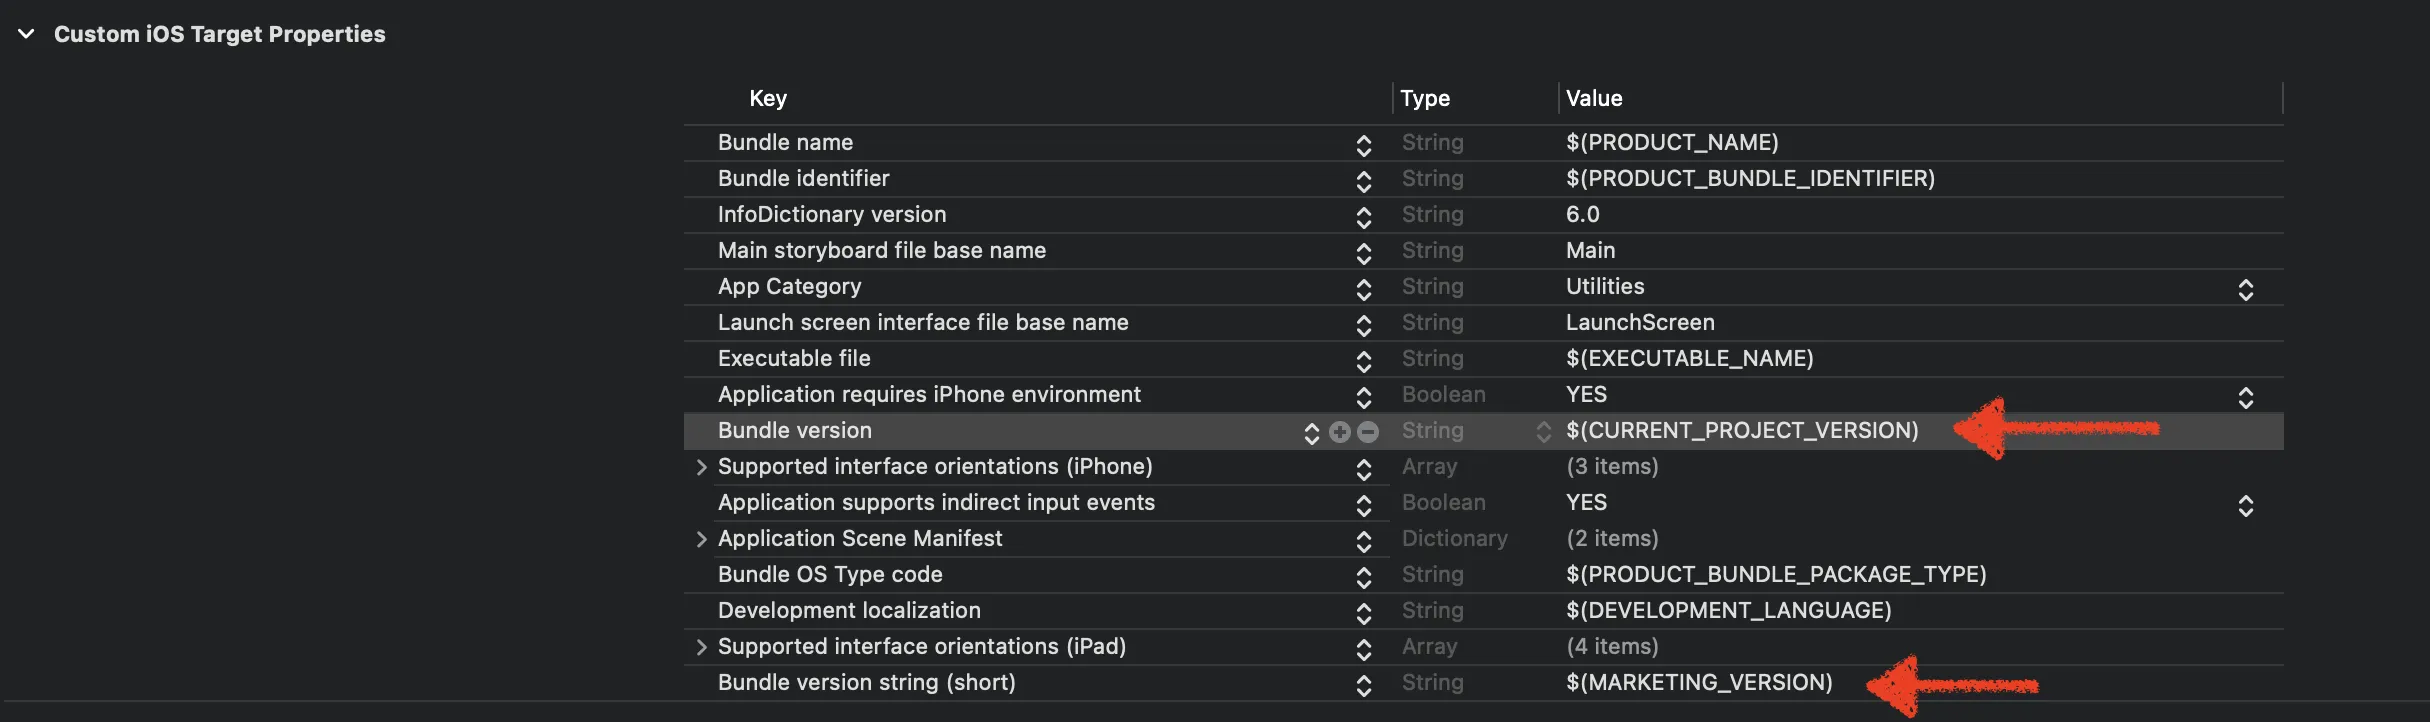The width and height of the screenshot is (2430, 722).
Task: Open key stepper for Bundle version string (short)
Action: (x=1363, y=685)
